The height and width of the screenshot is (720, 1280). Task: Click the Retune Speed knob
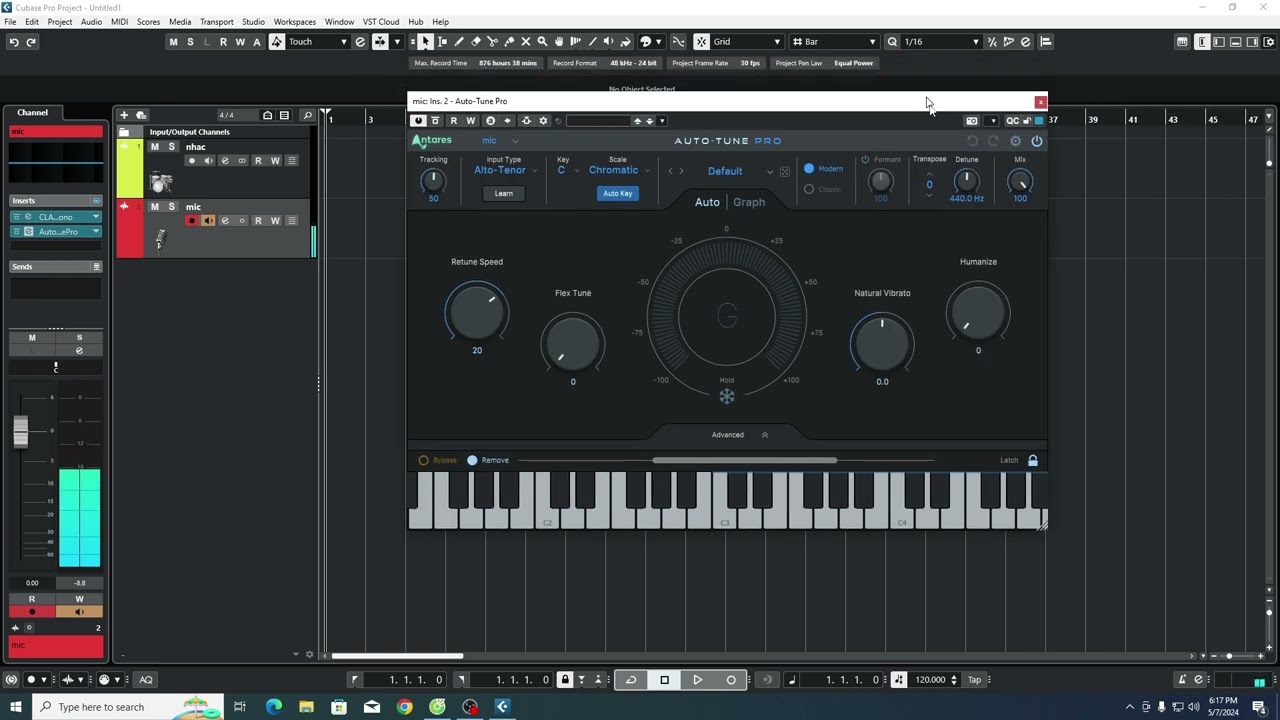[x=477, y=310]
